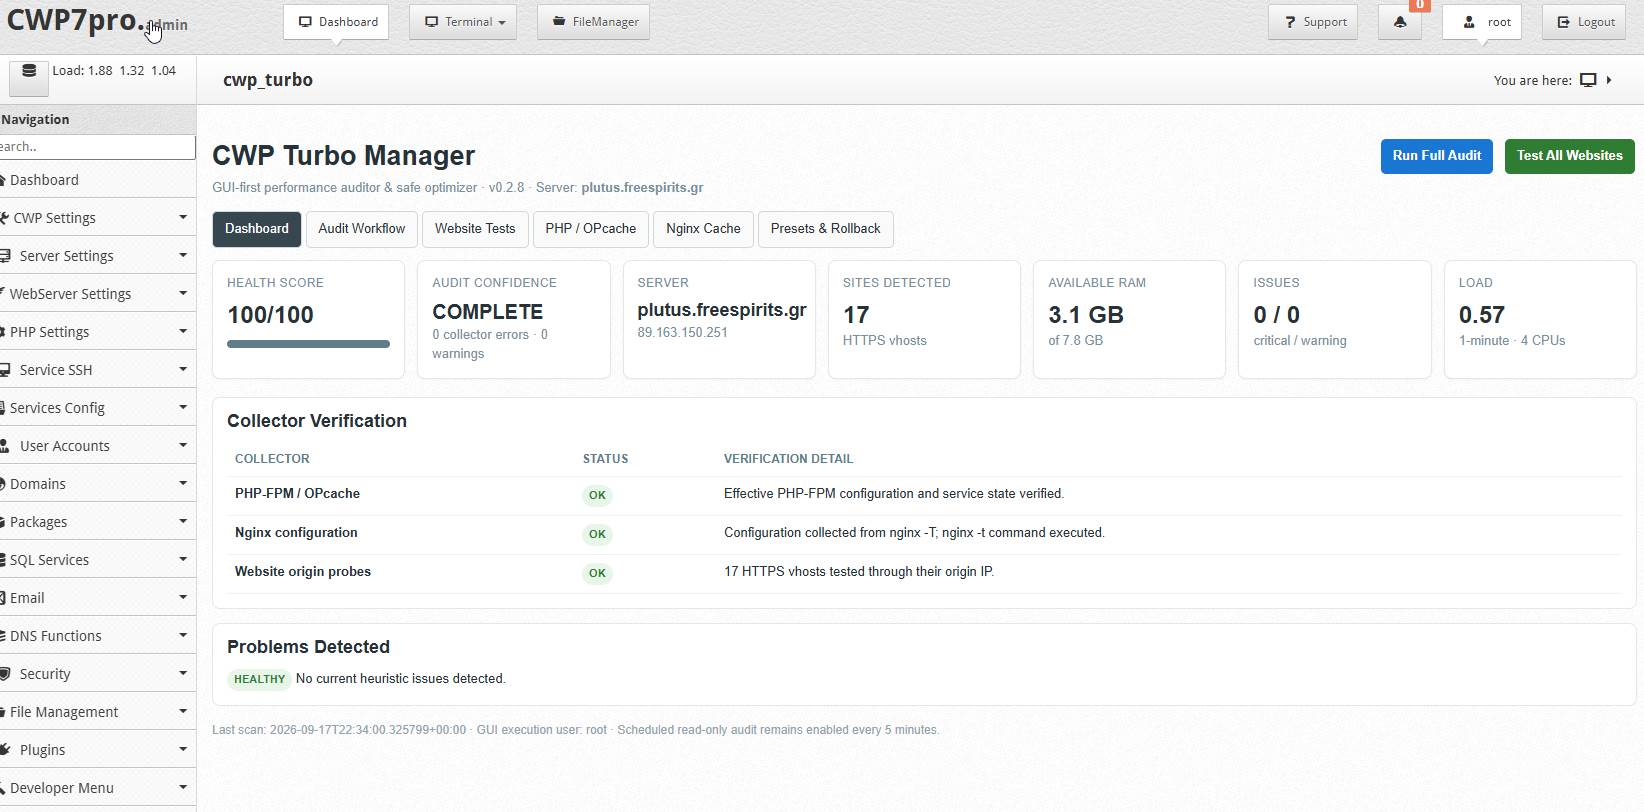Expand Developer Menu
The width and height of the screenshot is (1644, 812).
coord(97,788)
